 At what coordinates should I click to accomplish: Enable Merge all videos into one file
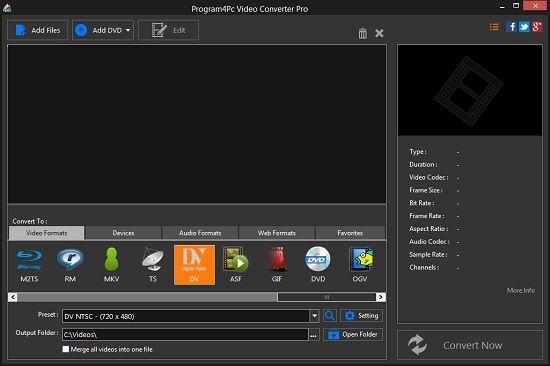click(66, 349)
